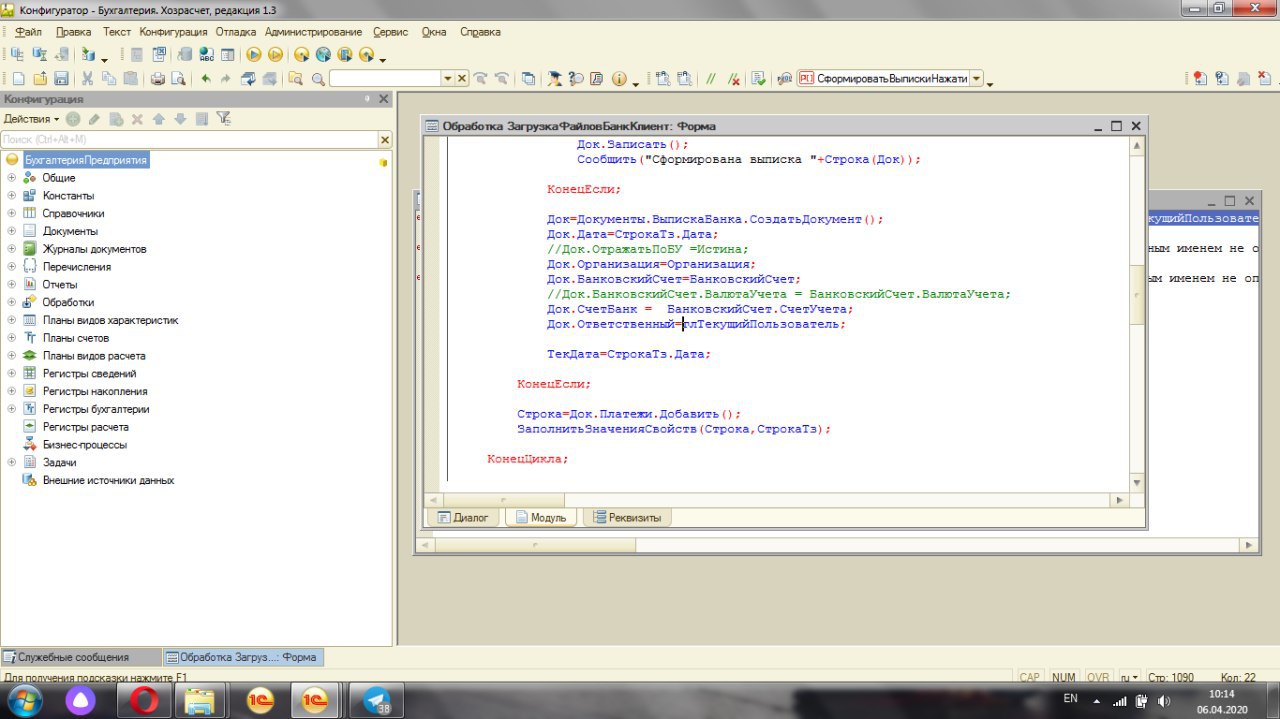Open Telegram from the Windows taskbar

click(x=376, y=700)
